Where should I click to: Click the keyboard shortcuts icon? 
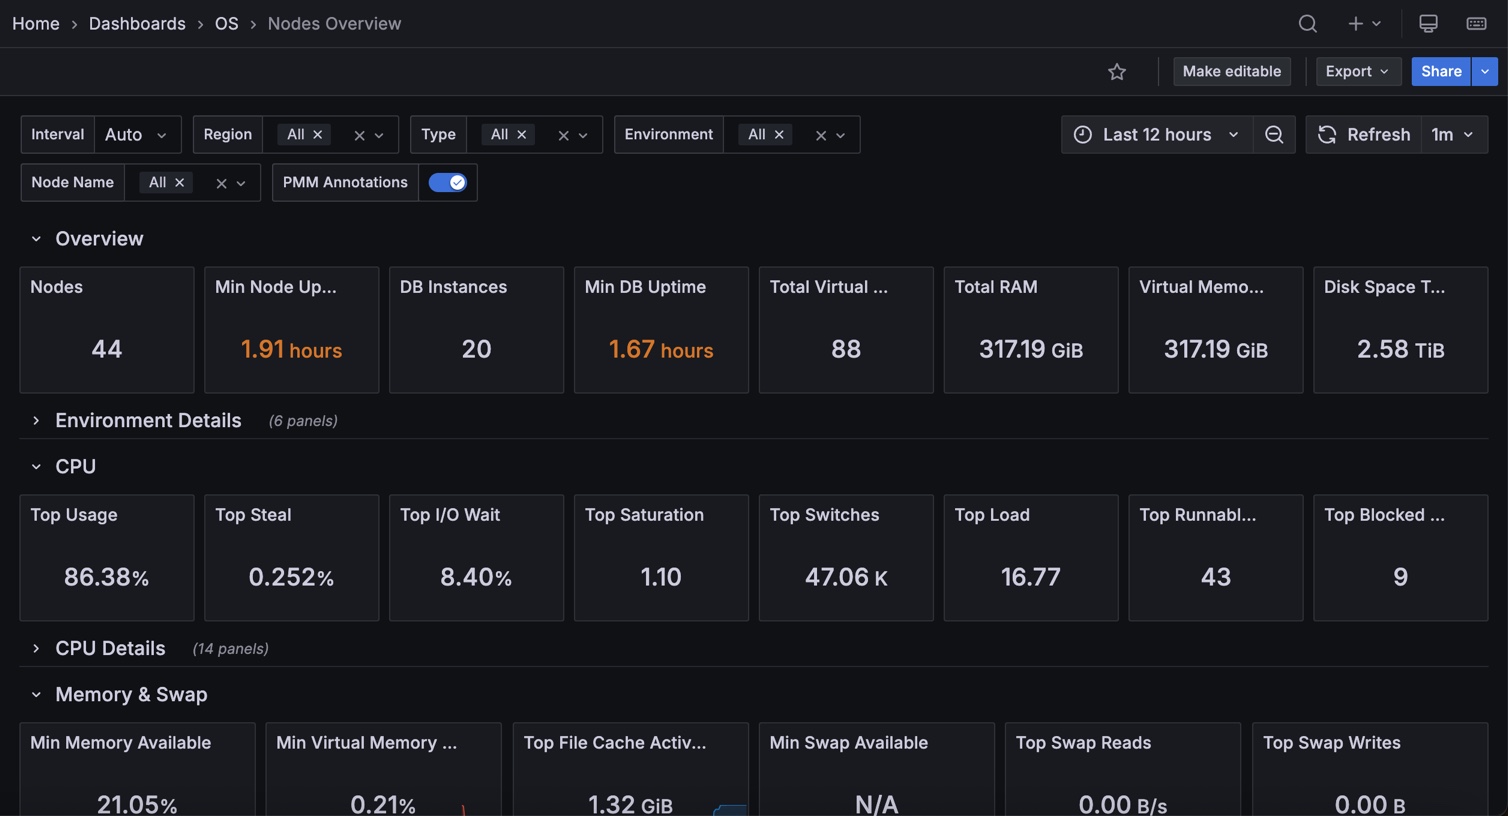click(1476, 23)
